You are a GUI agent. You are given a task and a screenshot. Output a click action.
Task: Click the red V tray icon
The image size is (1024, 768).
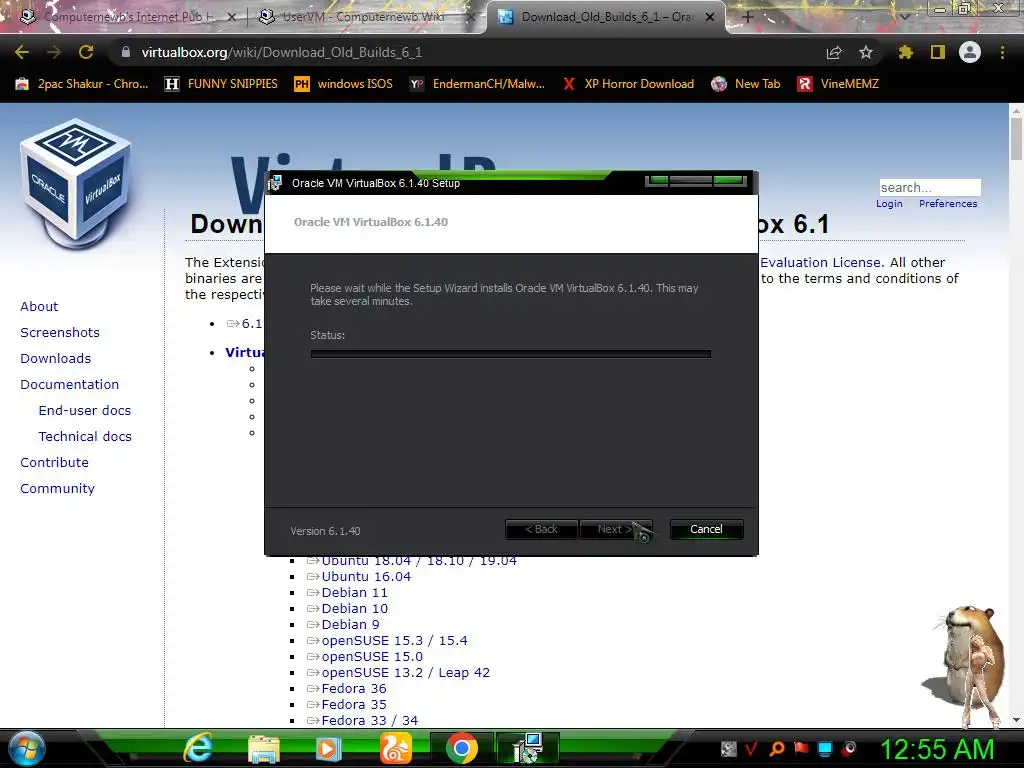752,748
